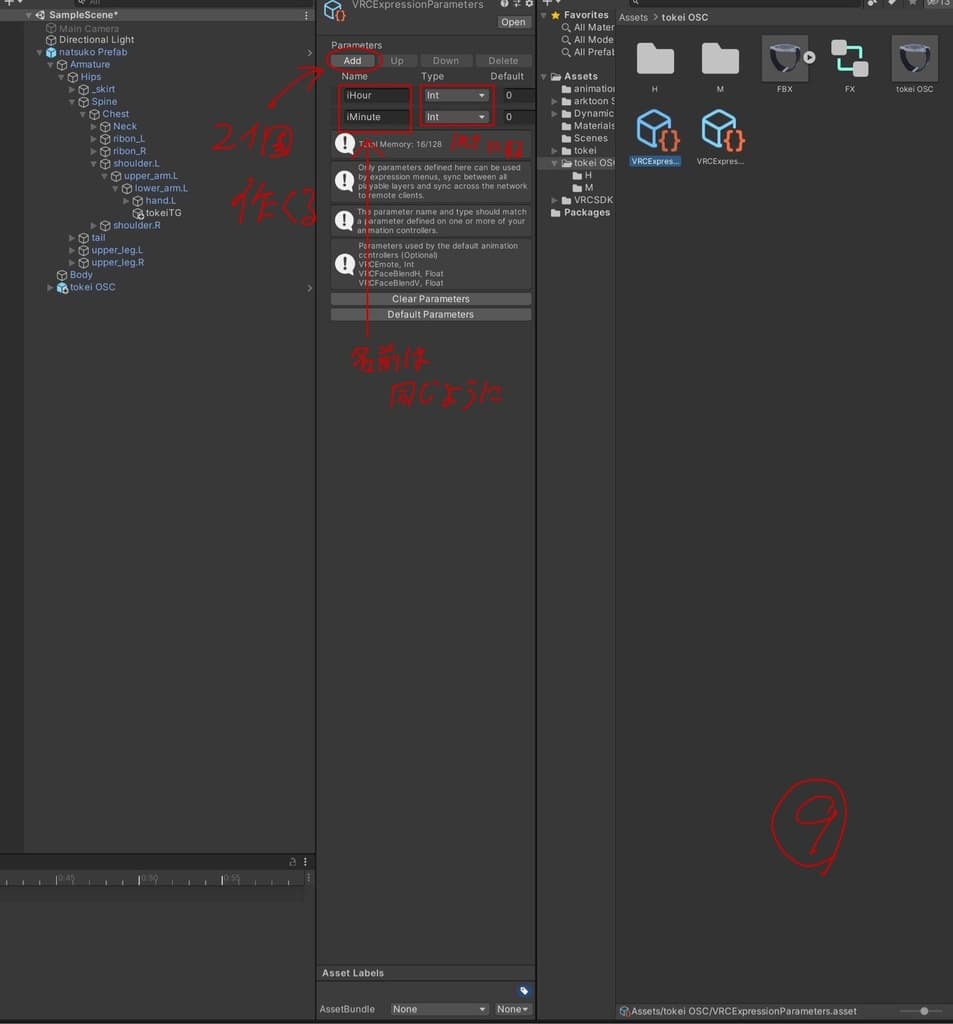953x1024 pixels.
Task: Expand the FBX asset sub-items arrow
Action: point(809,57)
